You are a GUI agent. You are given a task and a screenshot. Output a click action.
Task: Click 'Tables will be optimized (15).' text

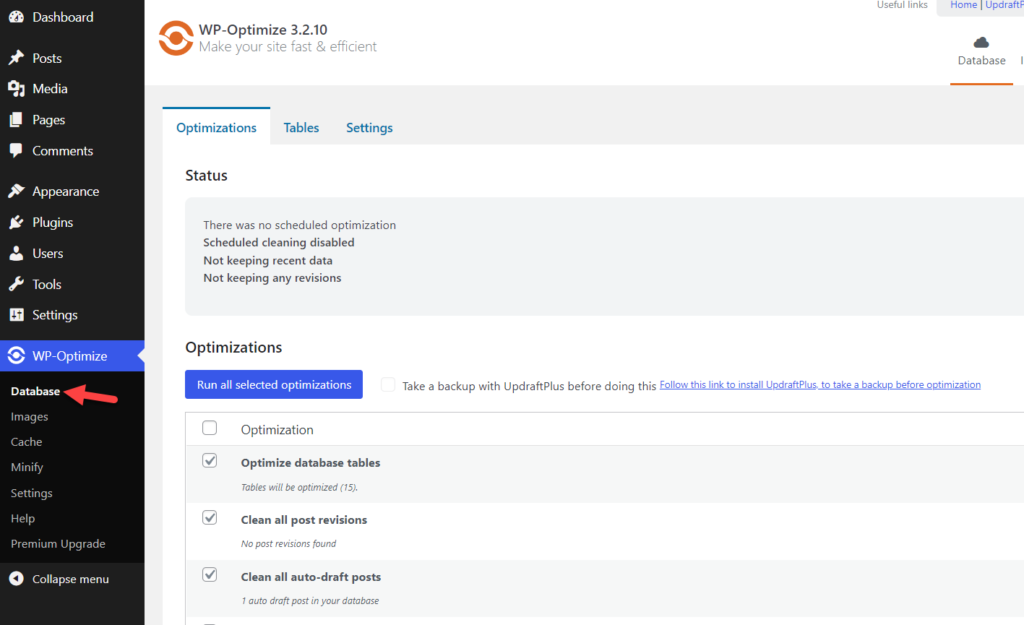[x=299, y=487]
